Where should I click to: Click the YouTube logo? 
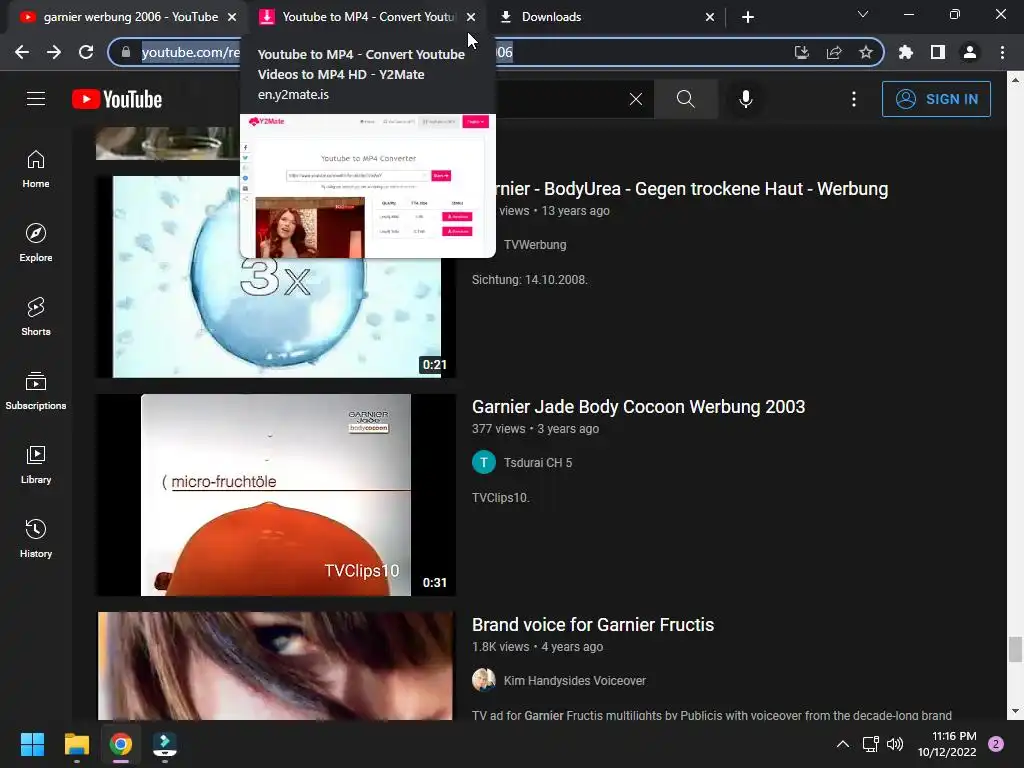117,99
